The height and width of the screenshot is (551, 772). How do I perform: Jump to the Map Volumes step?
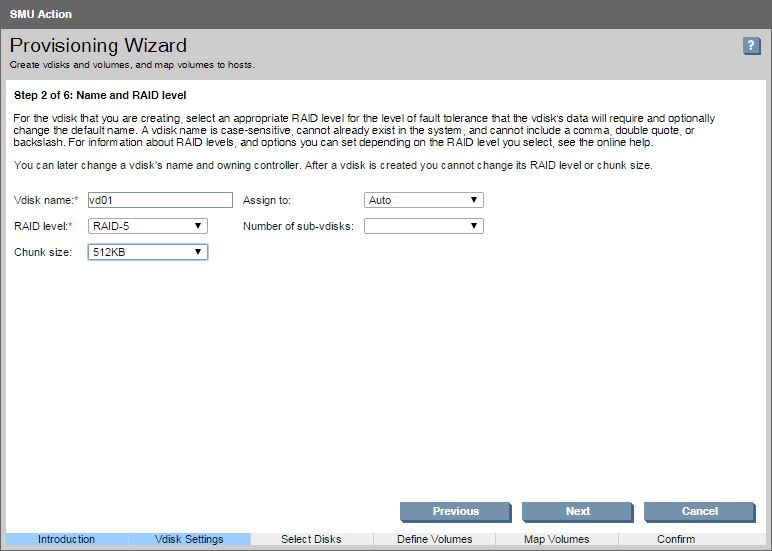[556, 539]
